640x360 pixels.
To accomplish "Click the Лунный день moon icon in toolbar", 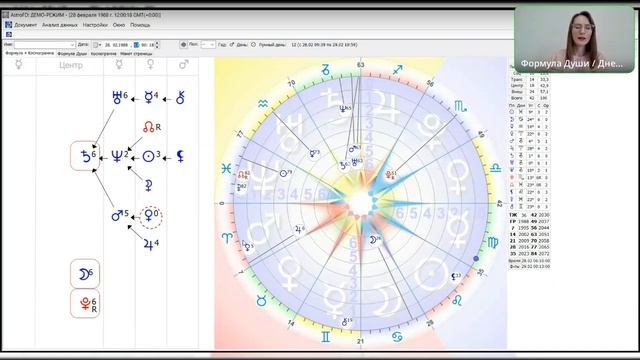I will (253, 44).
